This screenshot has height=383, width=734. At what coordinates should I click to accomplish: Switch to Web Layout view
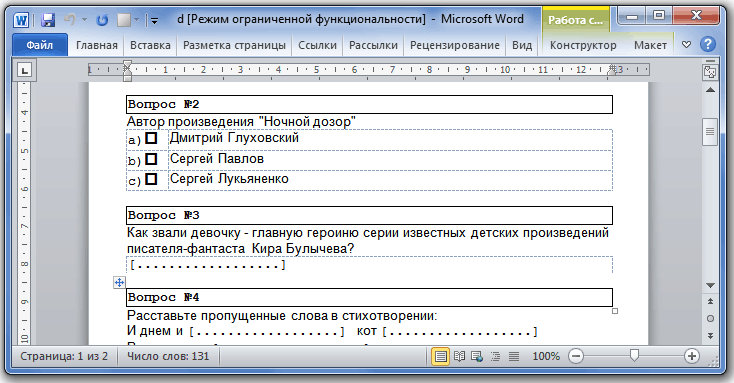pyautogui.click(x=477, y=357)
